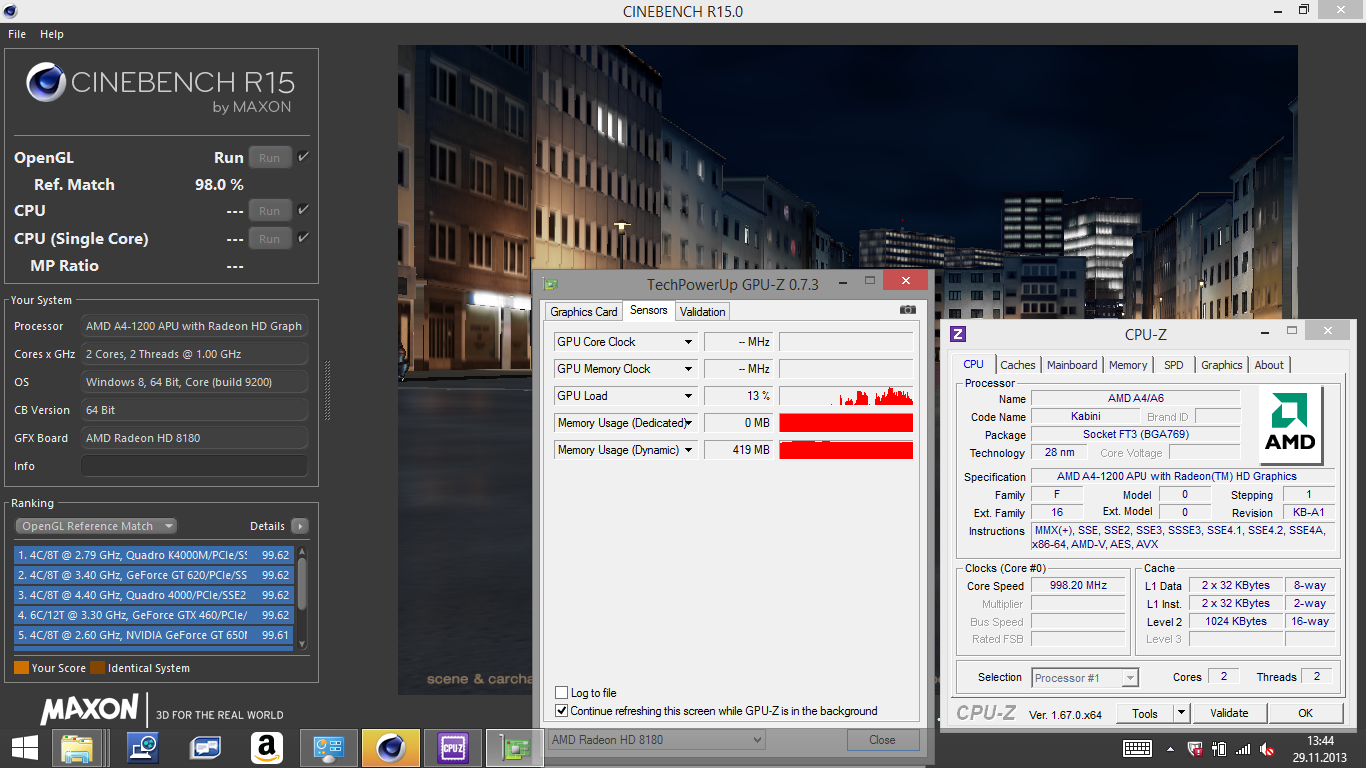This screenshot has width=1366, height=768.
Task: Switch to CPU-Z About tab
Action: 1269,365
